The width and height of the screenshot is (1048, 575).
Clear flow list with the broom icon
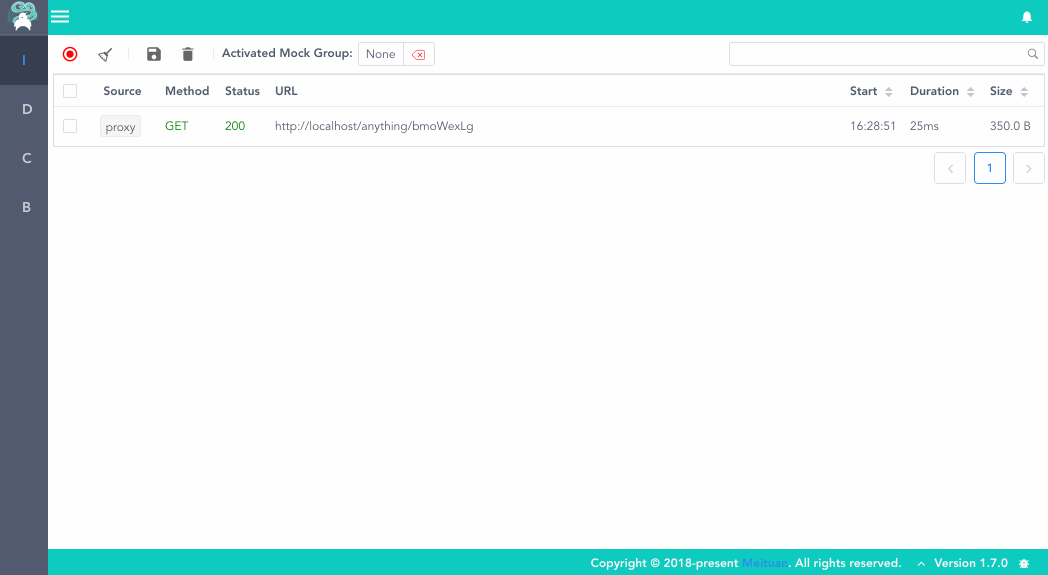[x=105, y=54]
